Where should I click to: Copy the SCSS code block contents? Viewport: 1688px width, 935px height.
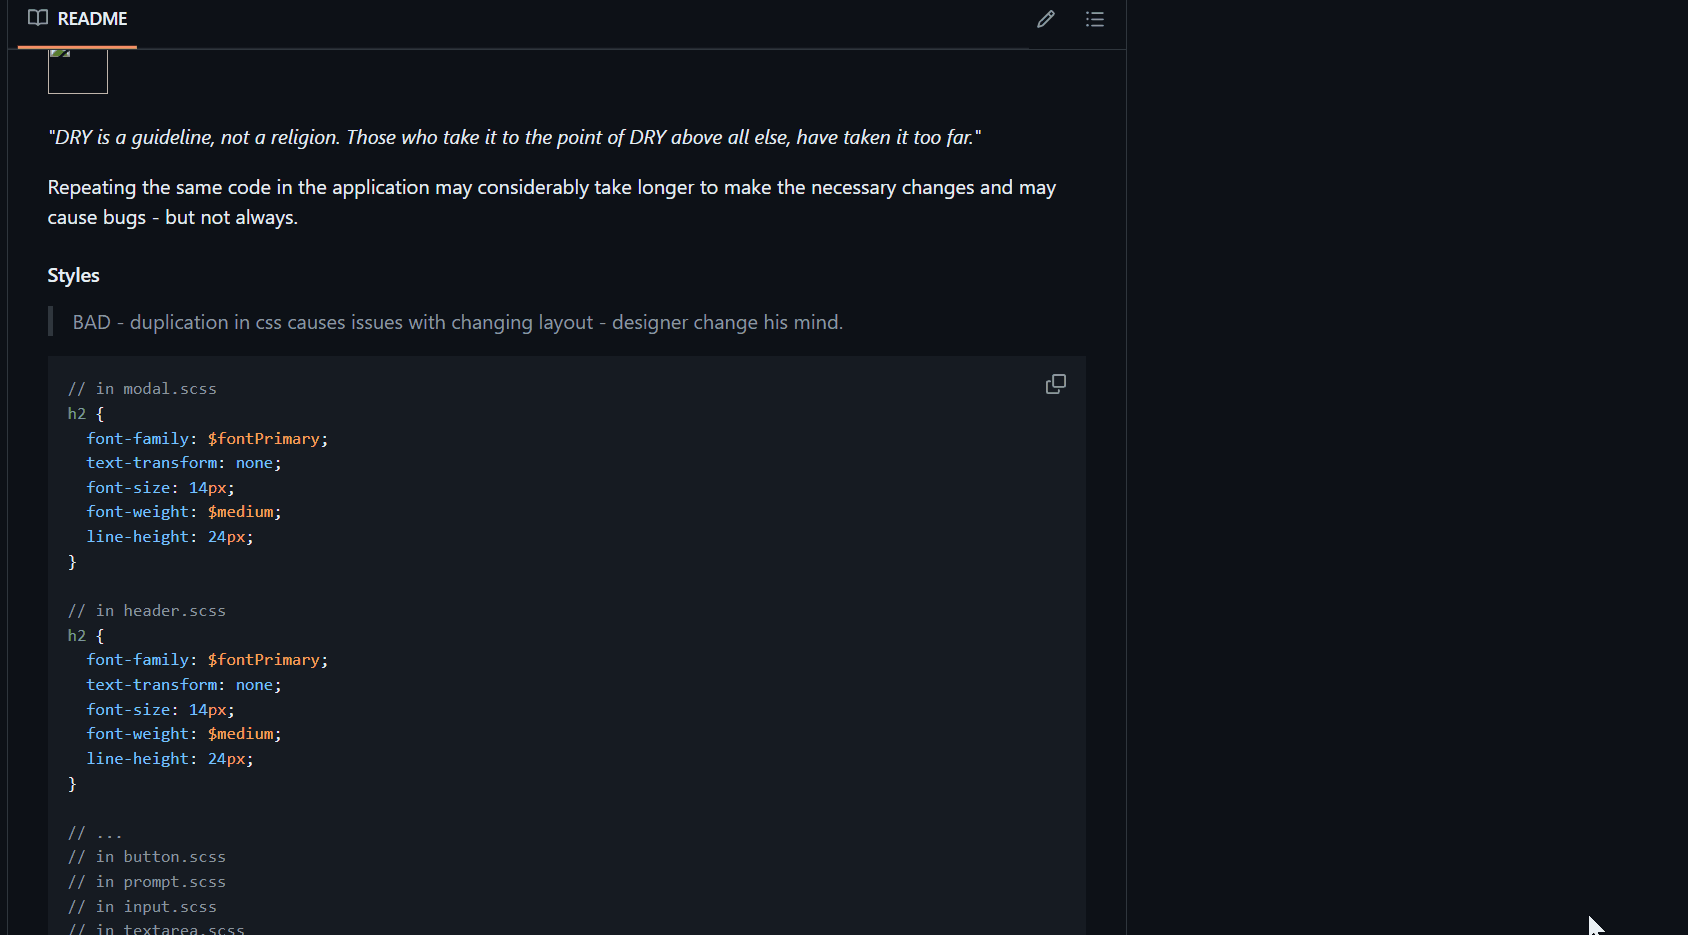pyautogui.click(x=1056, y=384)
